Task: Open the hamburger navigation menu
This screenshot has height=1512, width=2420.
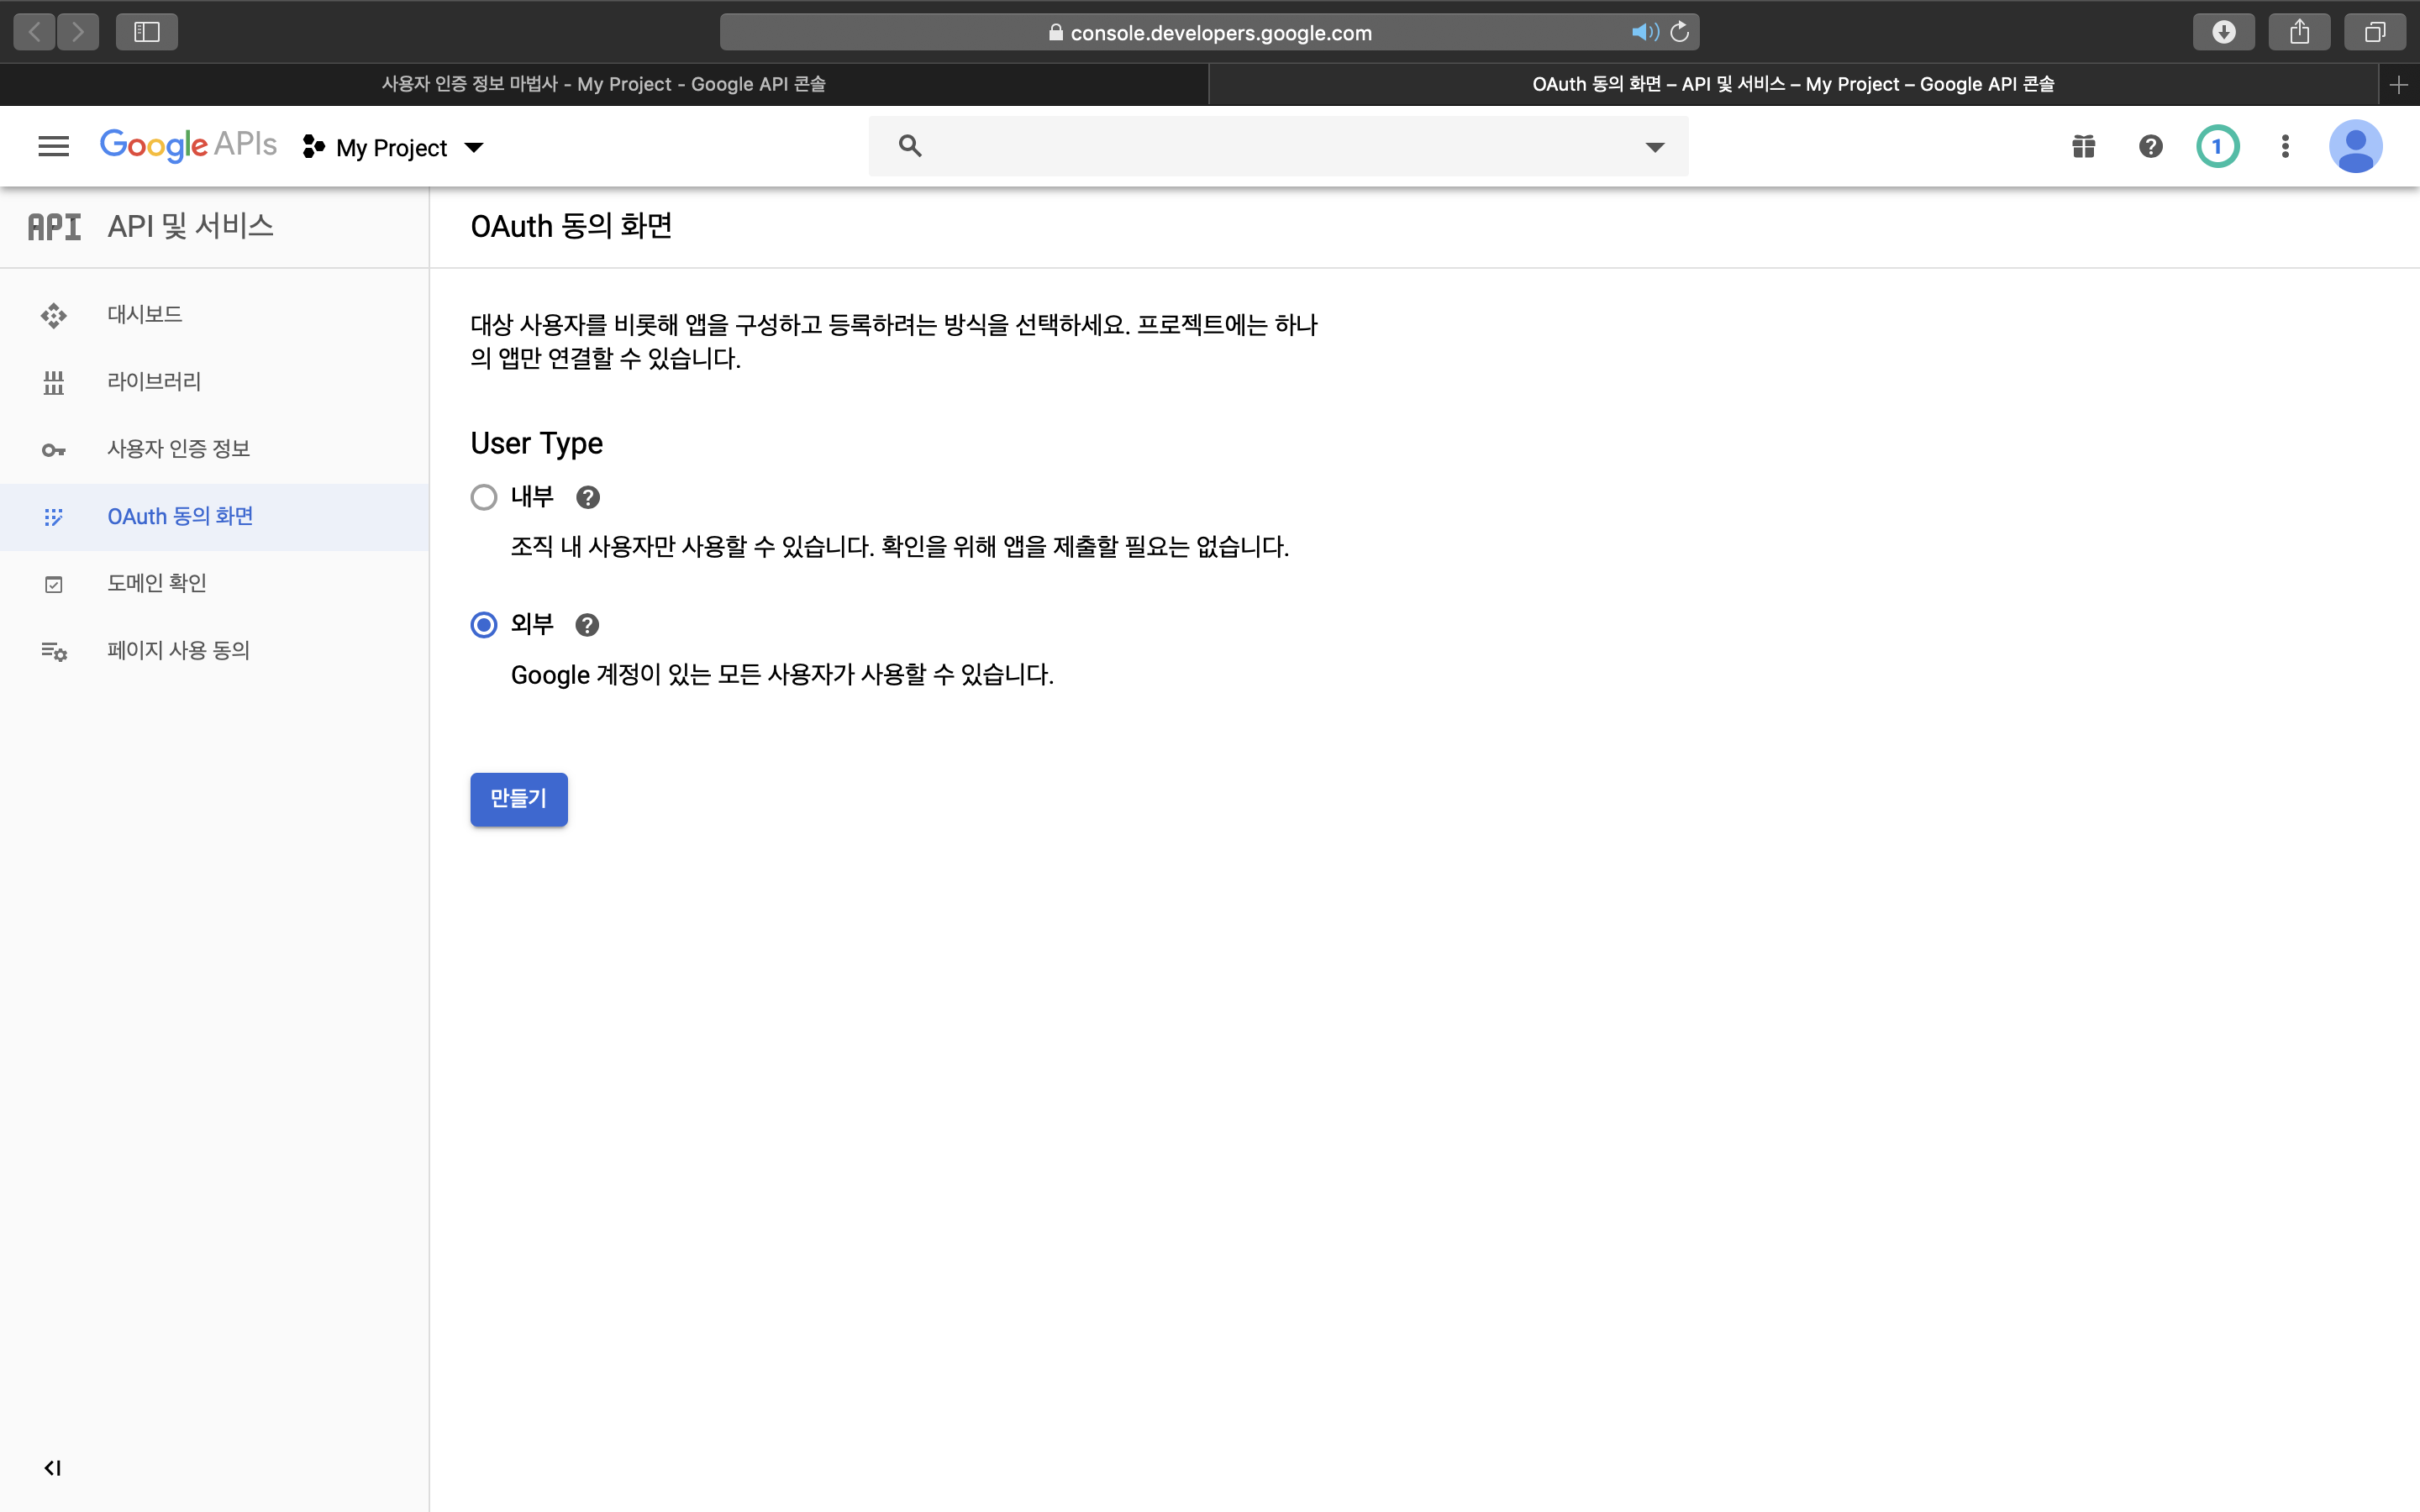Action: pyautogui.click(x=53, y=147)
